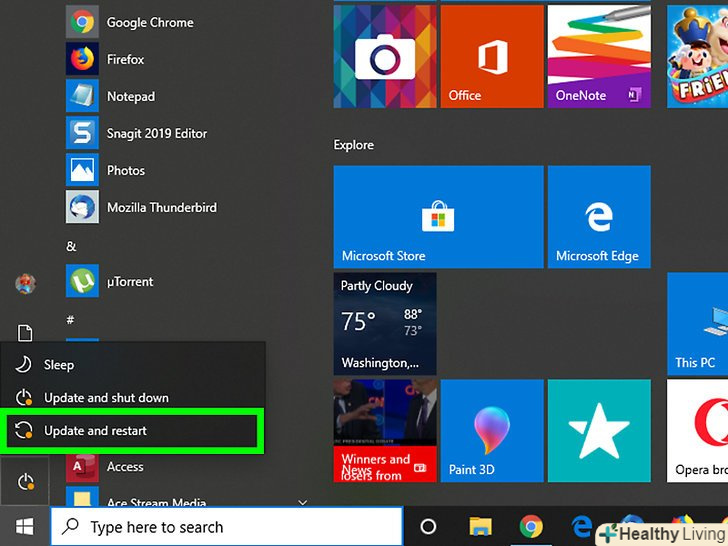Open the teal star tile
The image size is (728, 546).
click(x=599, y=431)
